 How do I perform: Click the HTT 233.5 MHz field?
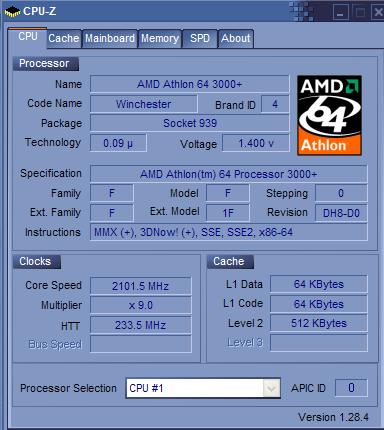coord(141,325)
